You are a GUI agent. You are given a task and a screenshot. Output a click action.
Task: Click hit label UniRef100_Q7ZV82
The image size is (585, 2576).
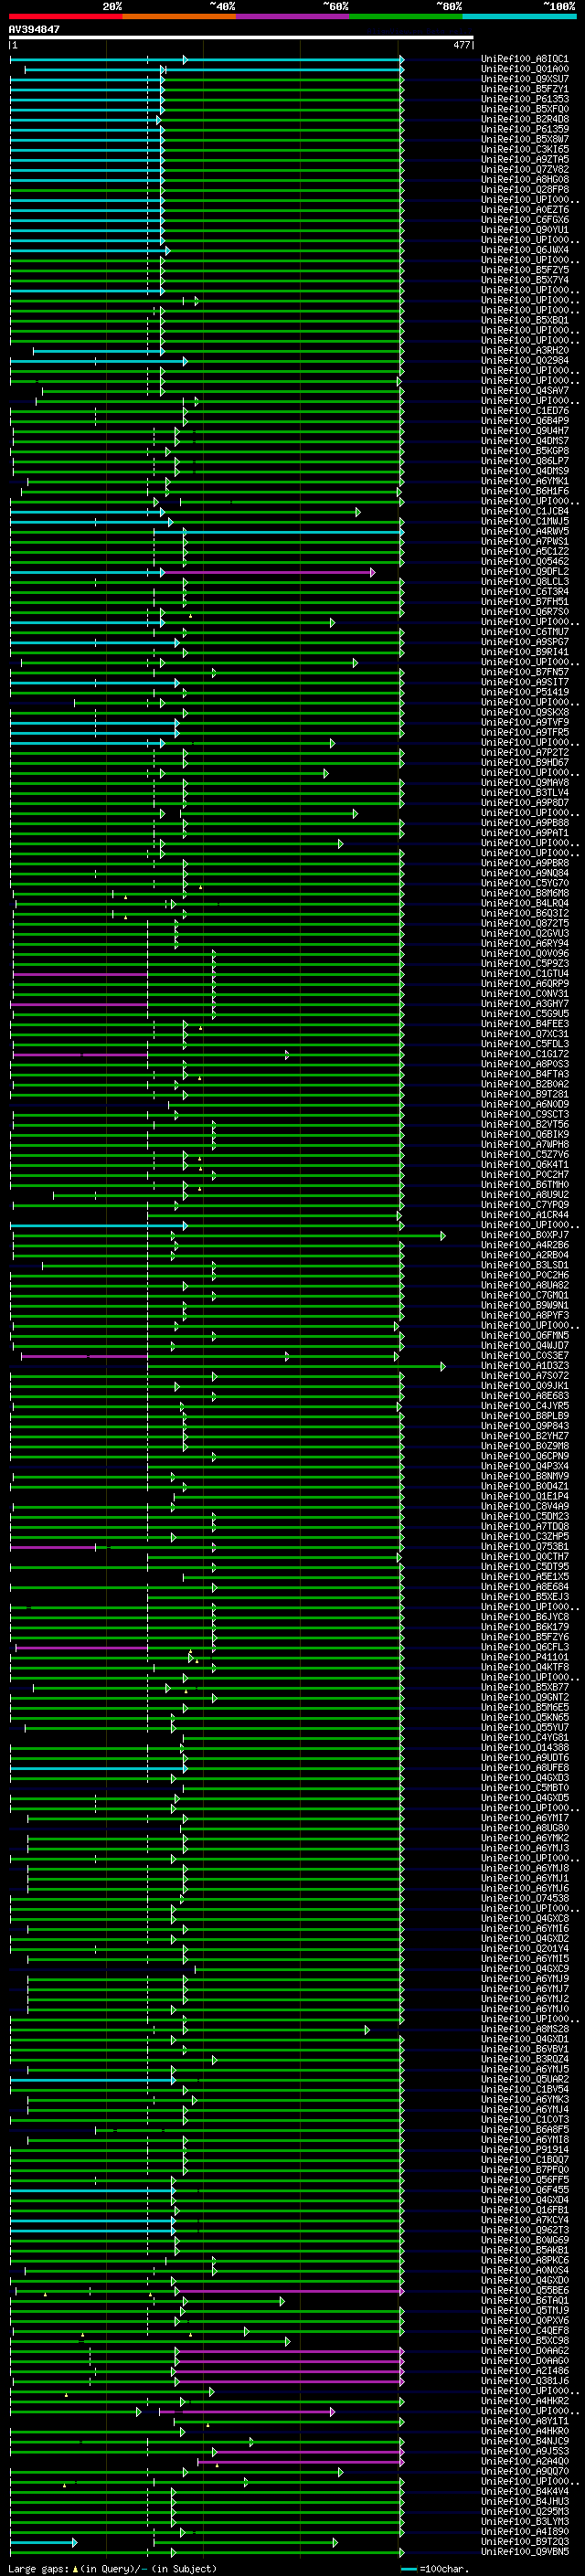[525, 169]
